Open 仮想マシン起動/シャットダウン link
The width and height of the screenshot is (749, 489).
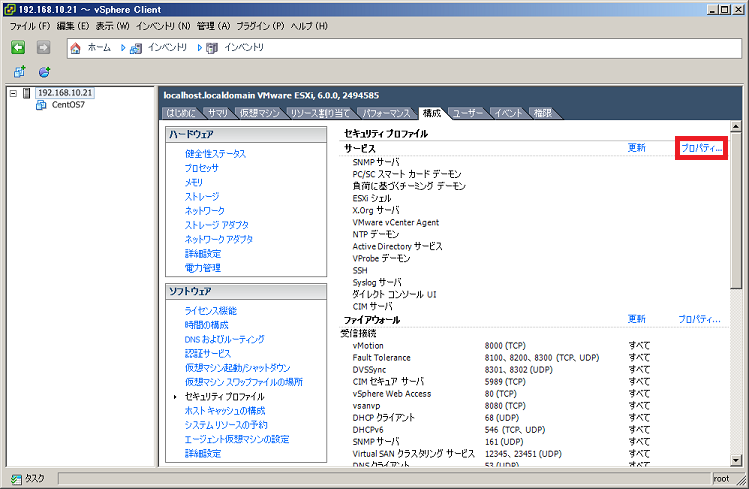pos(237,368)
